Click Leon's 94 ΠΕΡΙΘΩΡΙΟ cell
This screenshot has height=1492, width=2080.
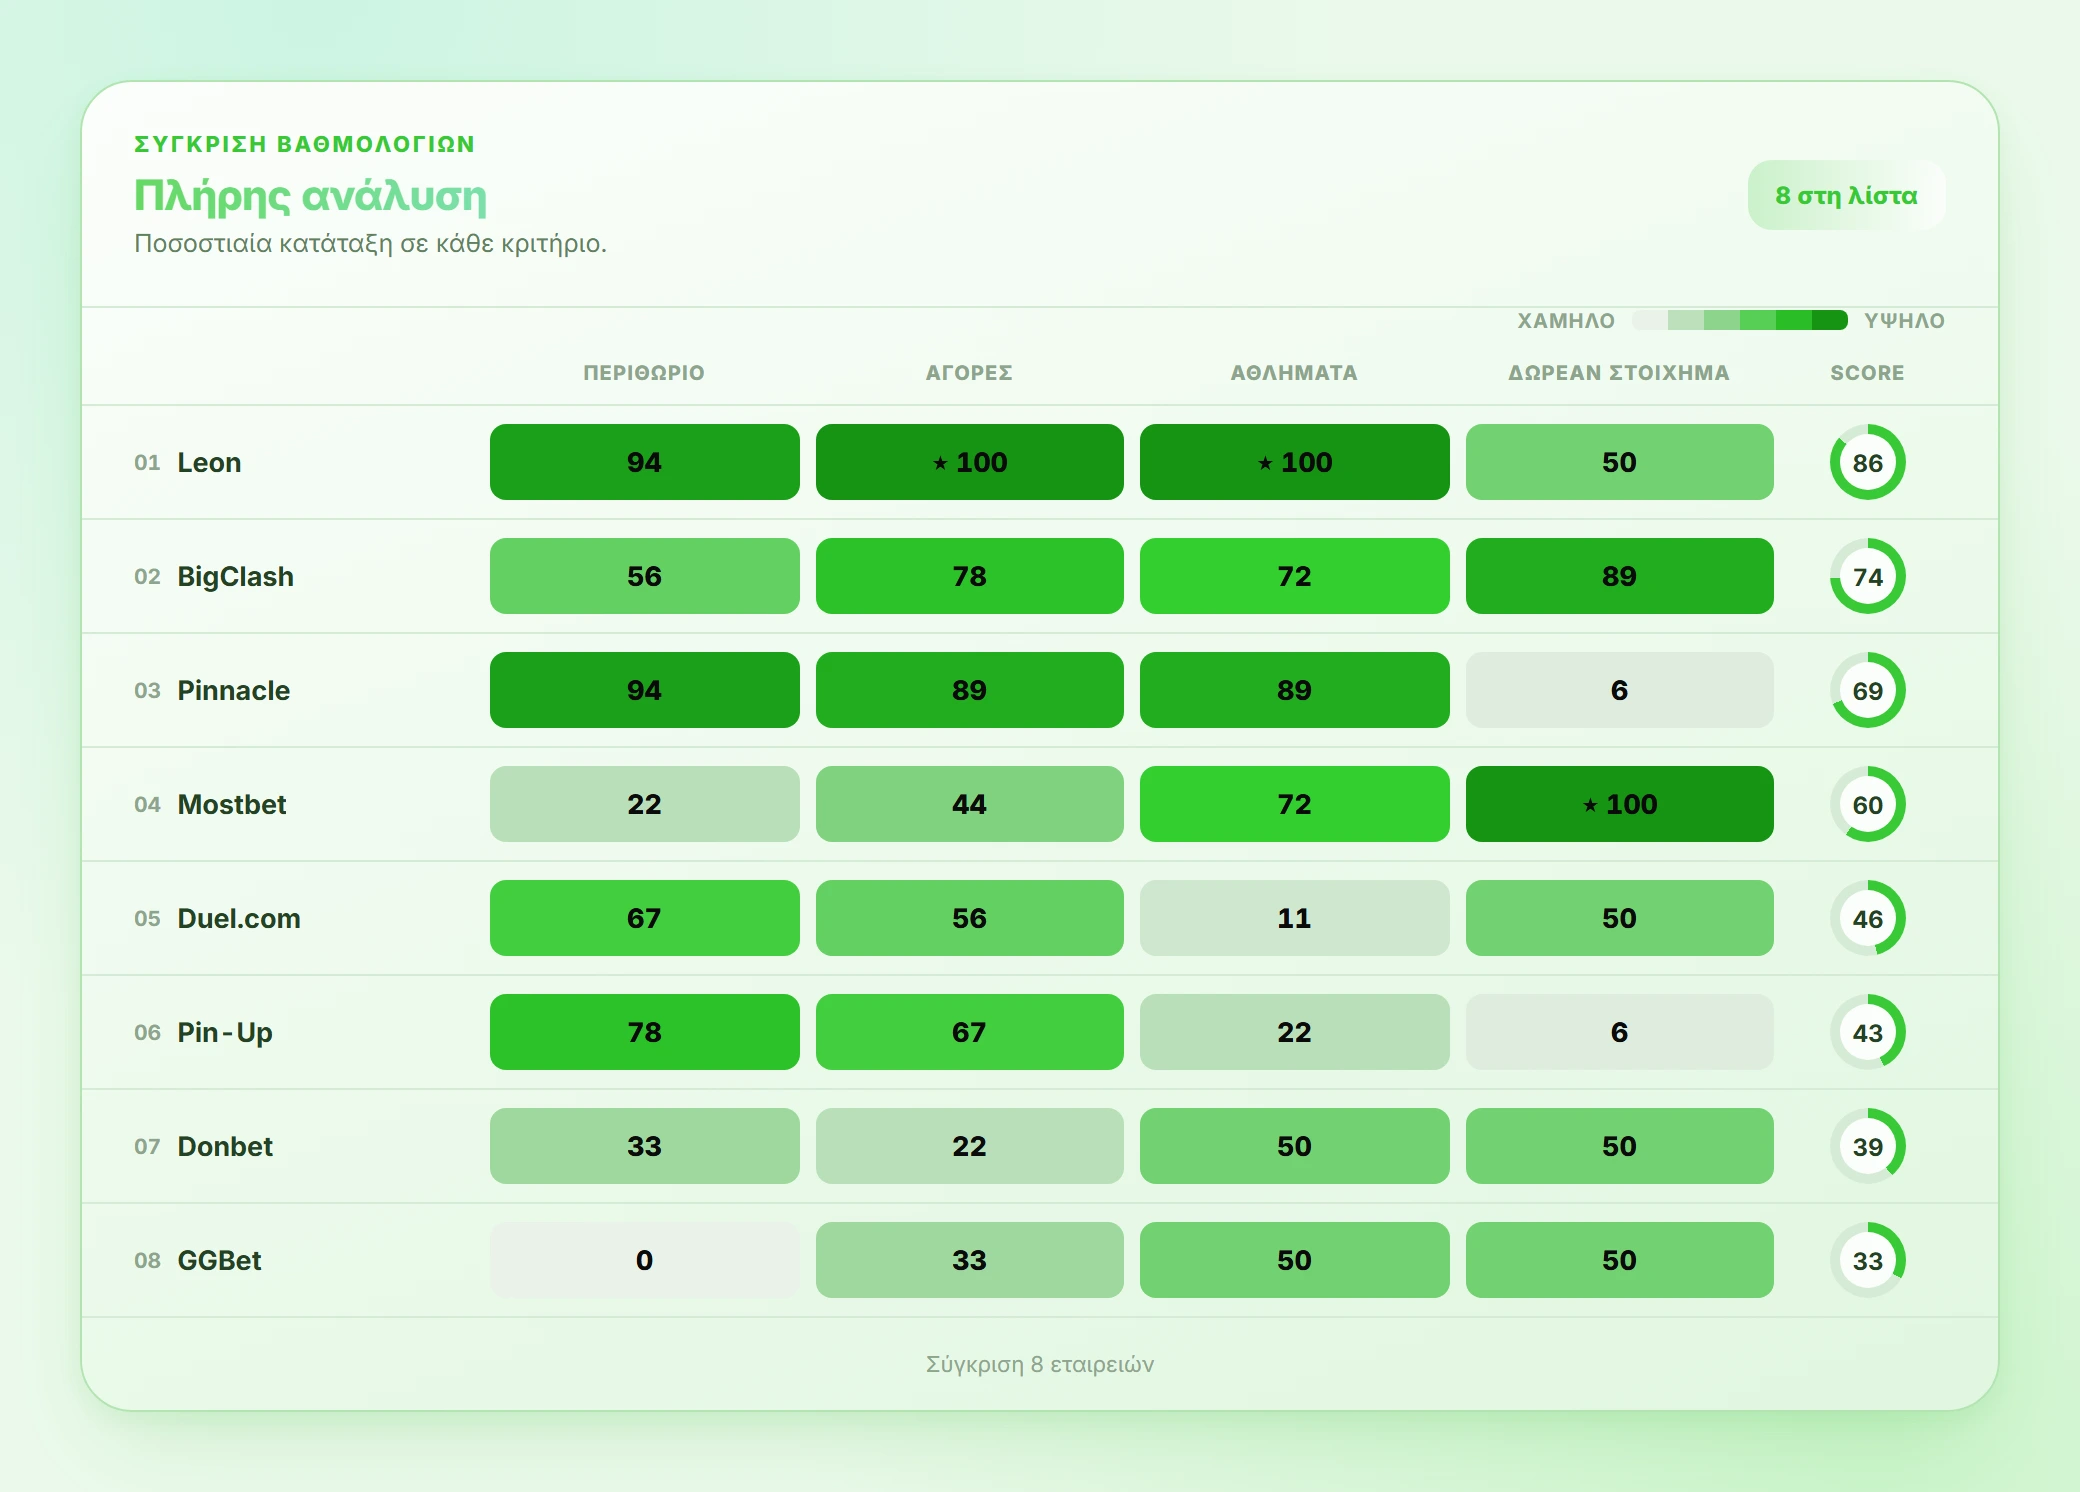coord(644,462)
